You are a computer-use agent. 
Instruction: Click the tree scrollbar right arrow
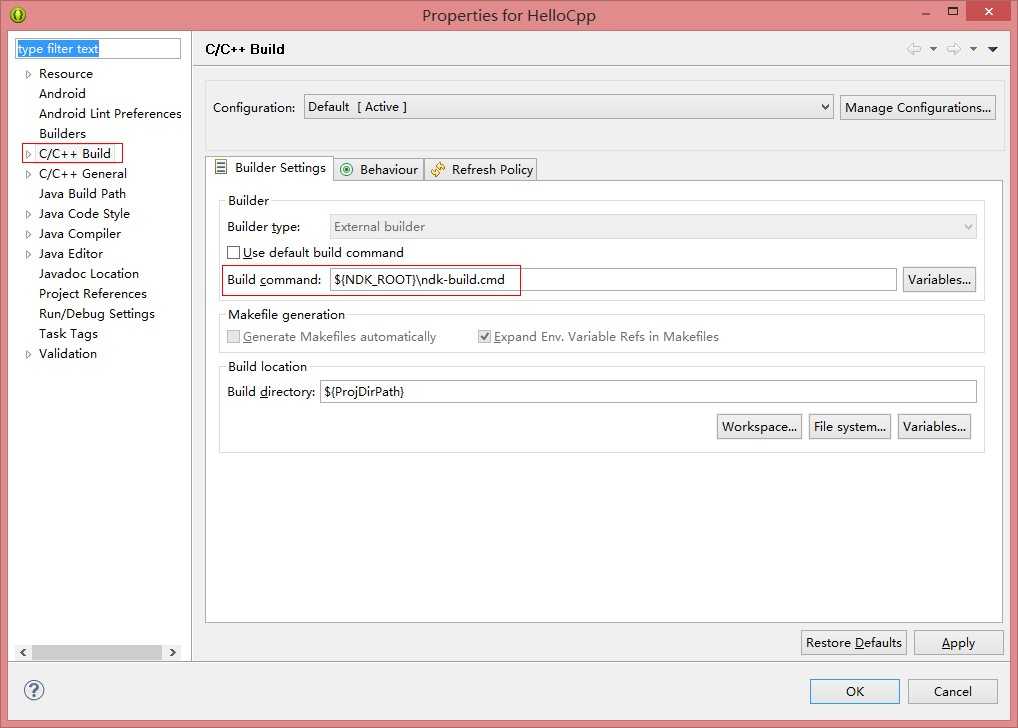[x=173, y=652]
